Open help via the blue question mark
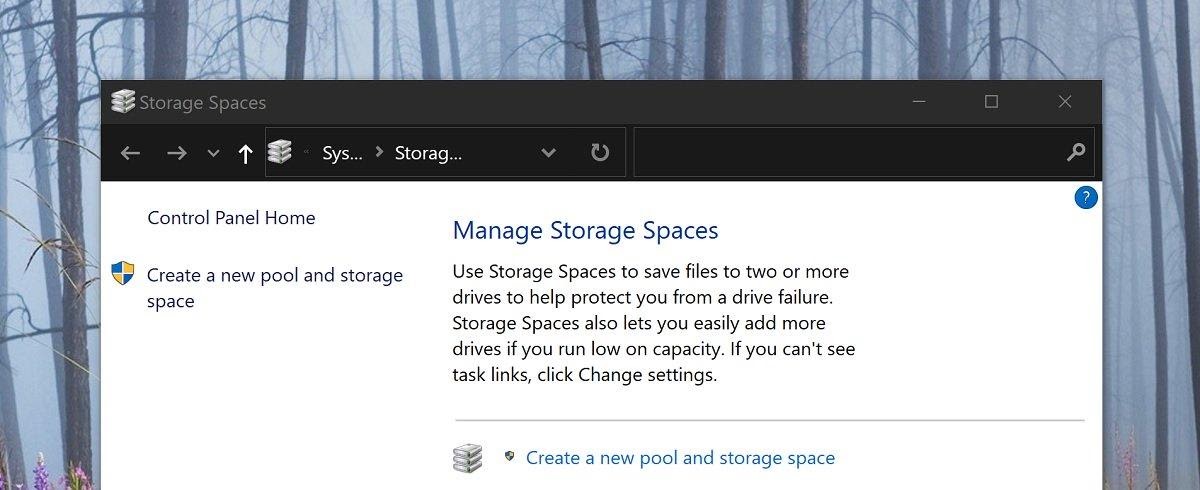Screen dimensions: 1200x490 [x=1086, y=198]
